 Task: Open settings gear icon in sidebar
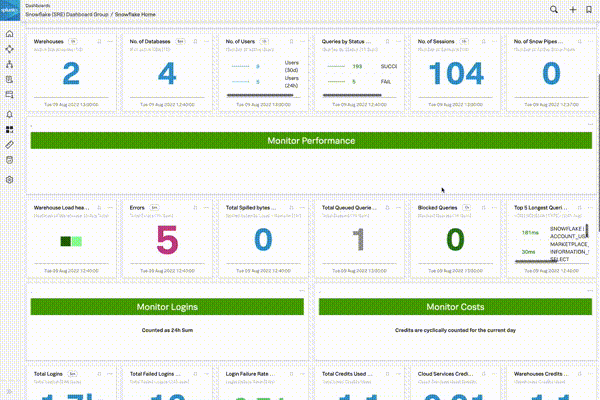point(9,180)
